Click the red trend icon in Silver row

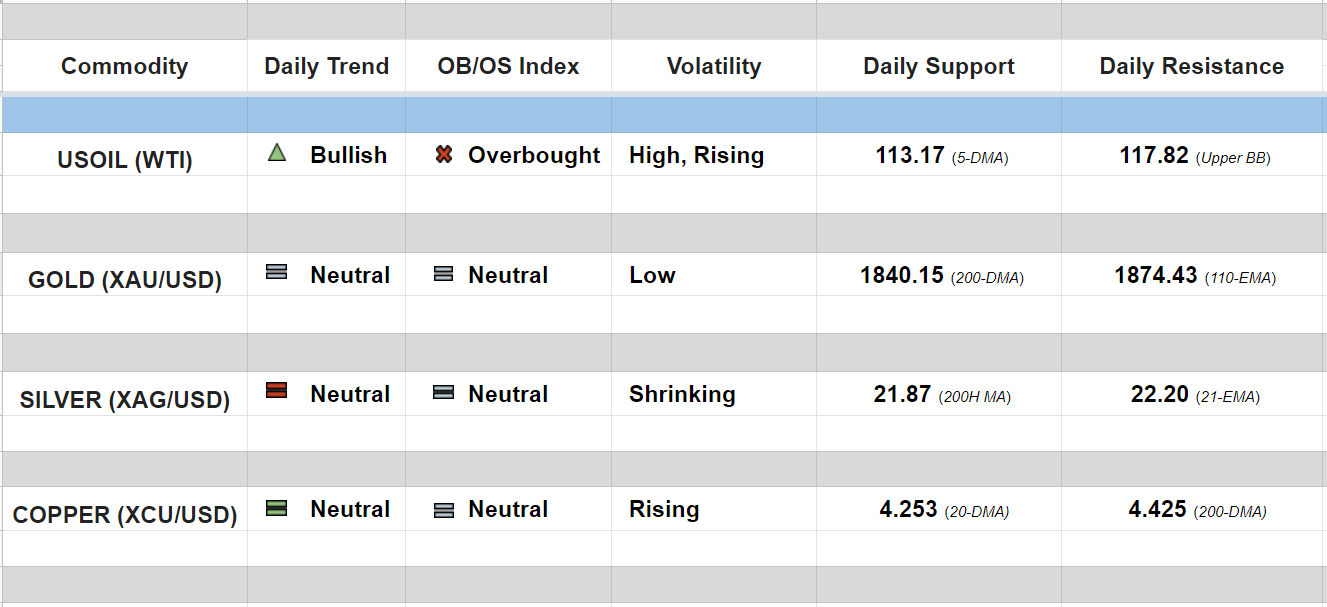[x=277, y=391]
